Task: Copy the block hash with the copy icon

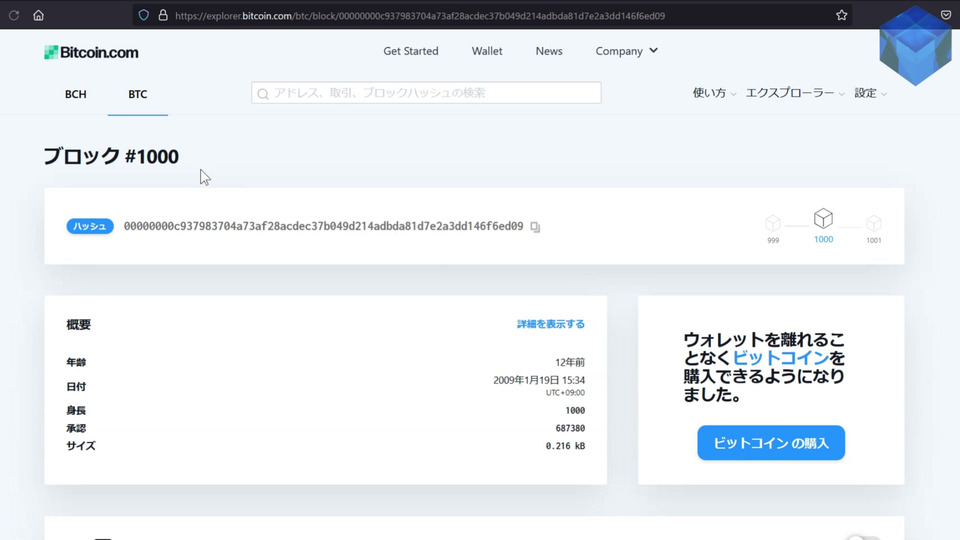Action: (535, 227)
